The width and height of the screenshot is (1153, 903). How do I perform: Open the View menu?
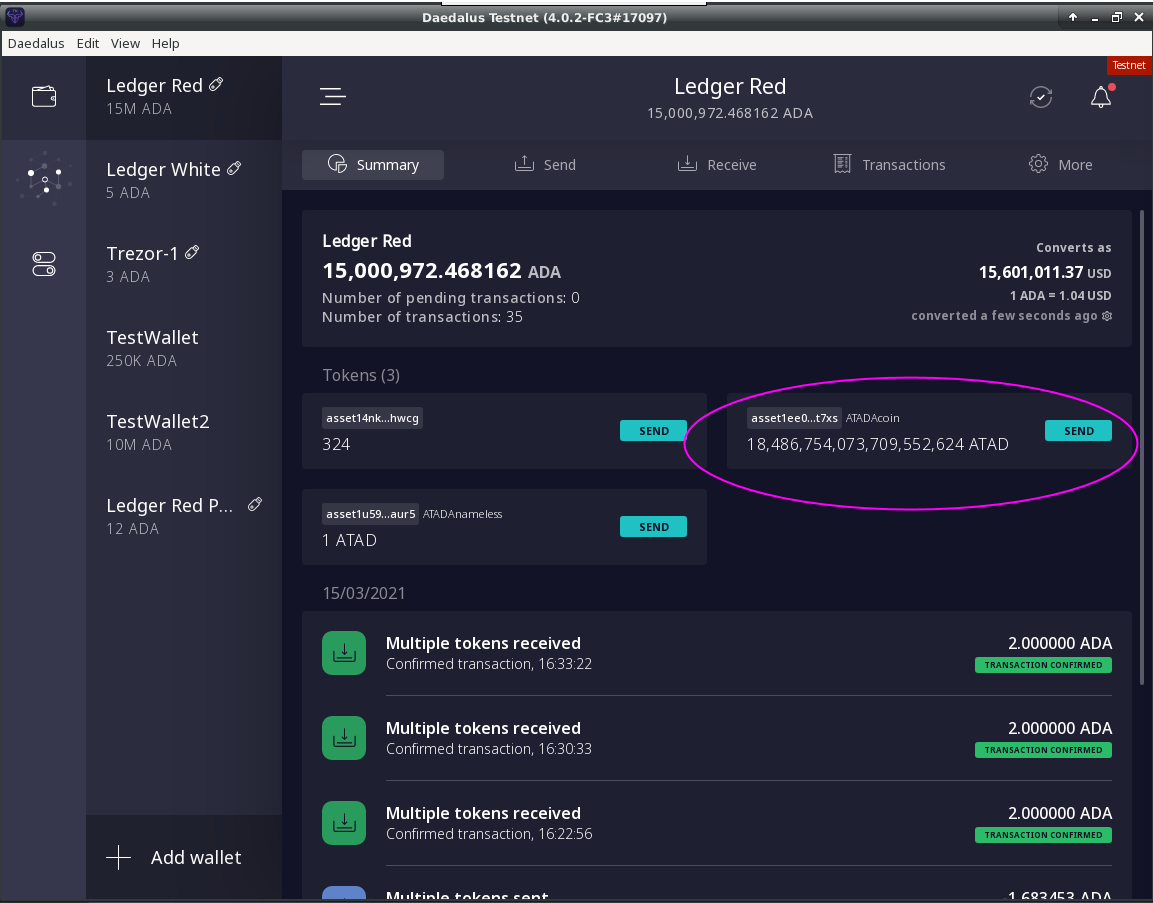(x=125, y=43)
